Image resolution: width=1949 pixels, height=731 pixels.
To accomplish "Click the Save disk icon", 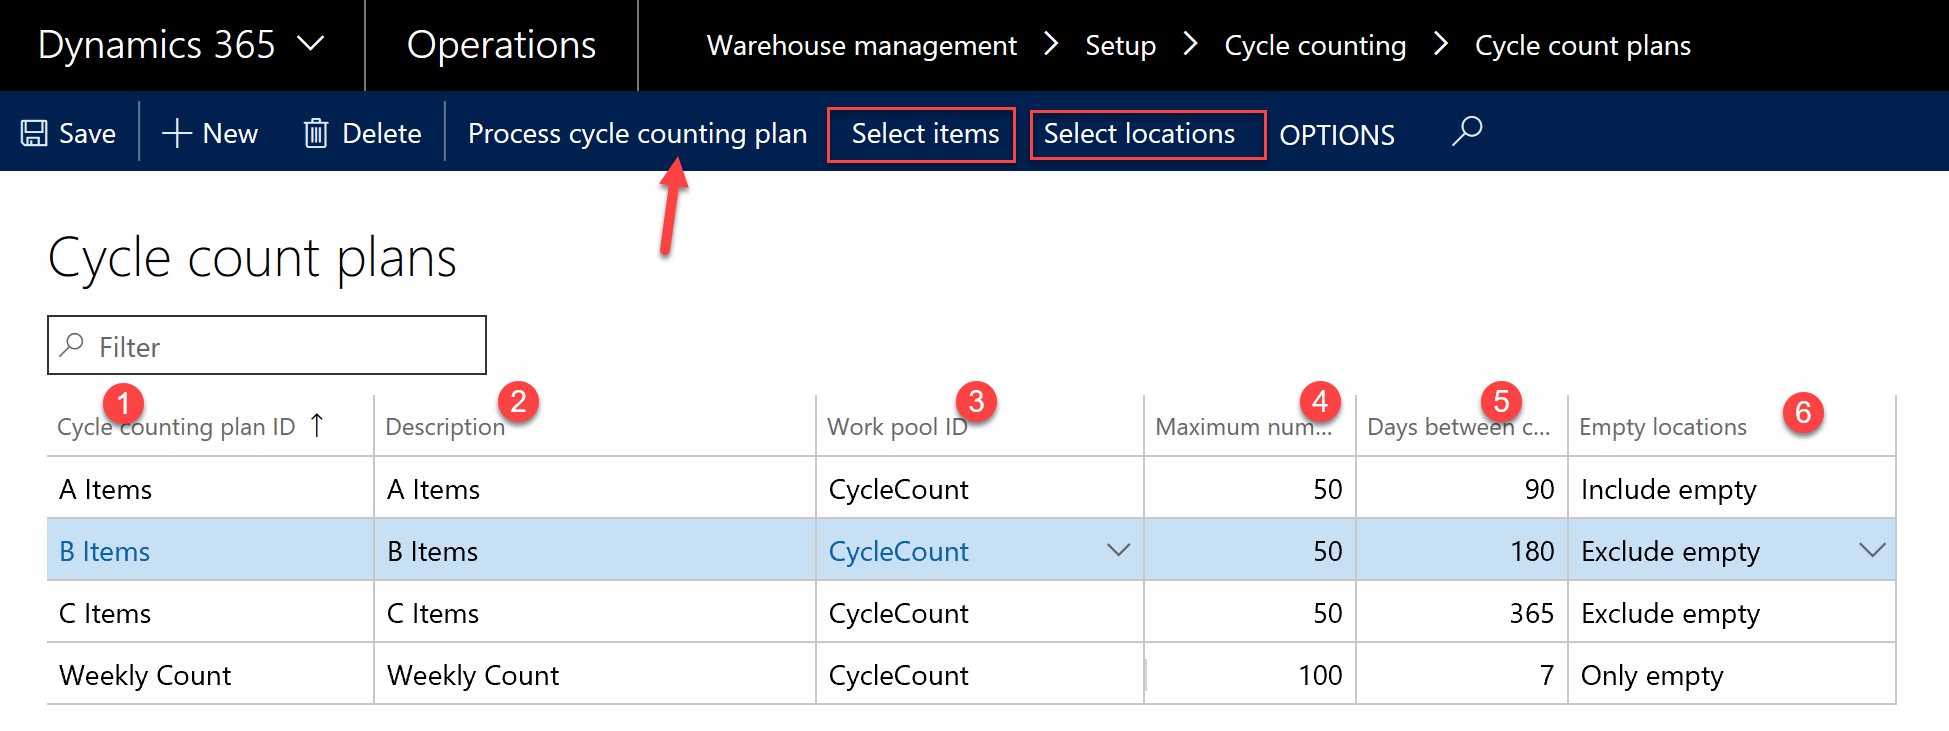I will (35, 134).
